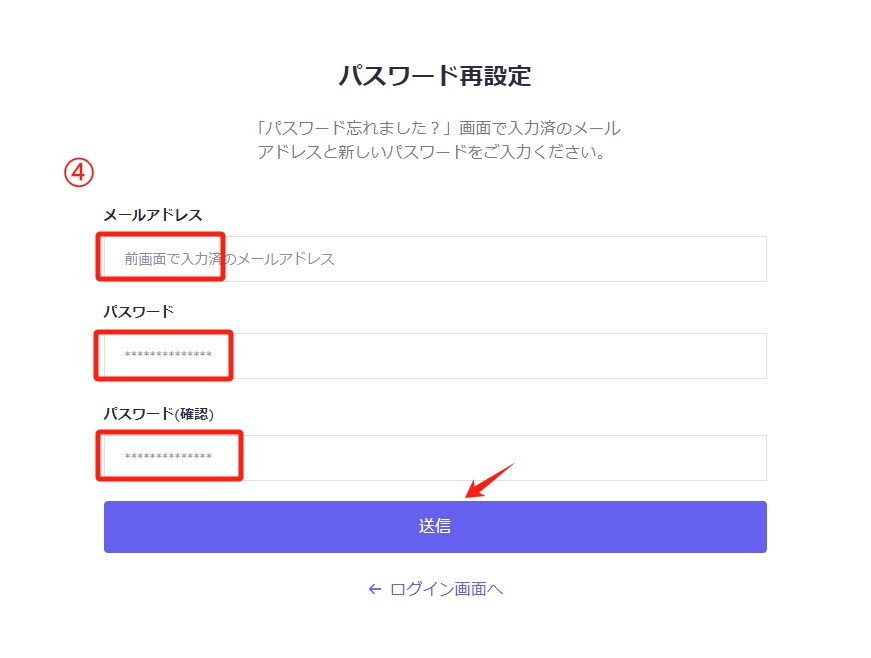
Task: Click the パスワード再設定 page heading
Action: coord(435,76)
